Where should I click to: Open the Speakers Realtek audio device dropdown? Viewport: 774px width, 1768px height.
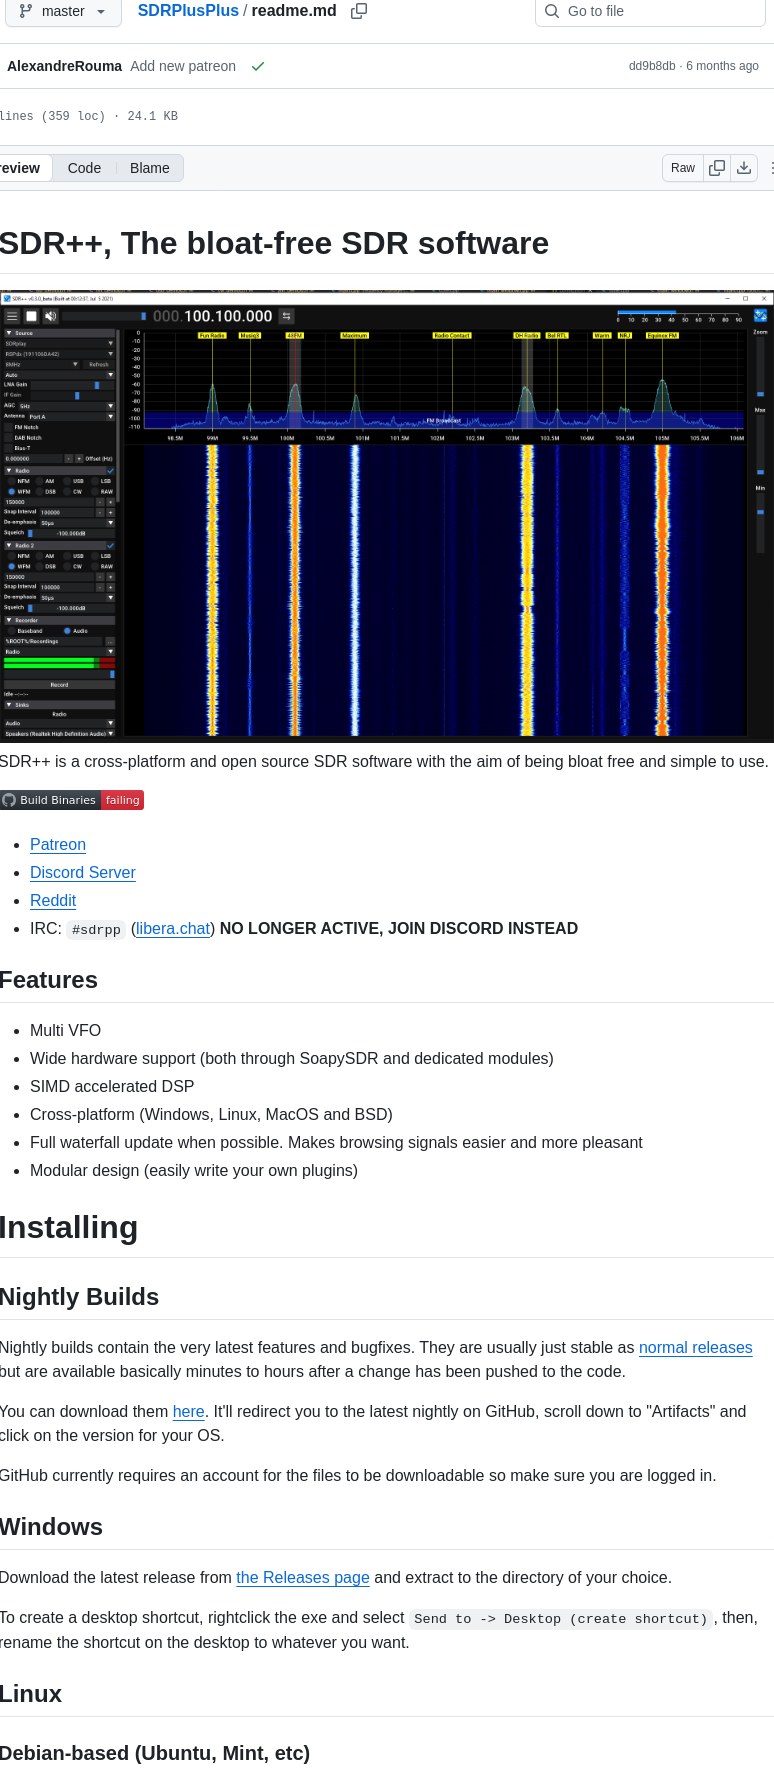[x=60, y=733]
